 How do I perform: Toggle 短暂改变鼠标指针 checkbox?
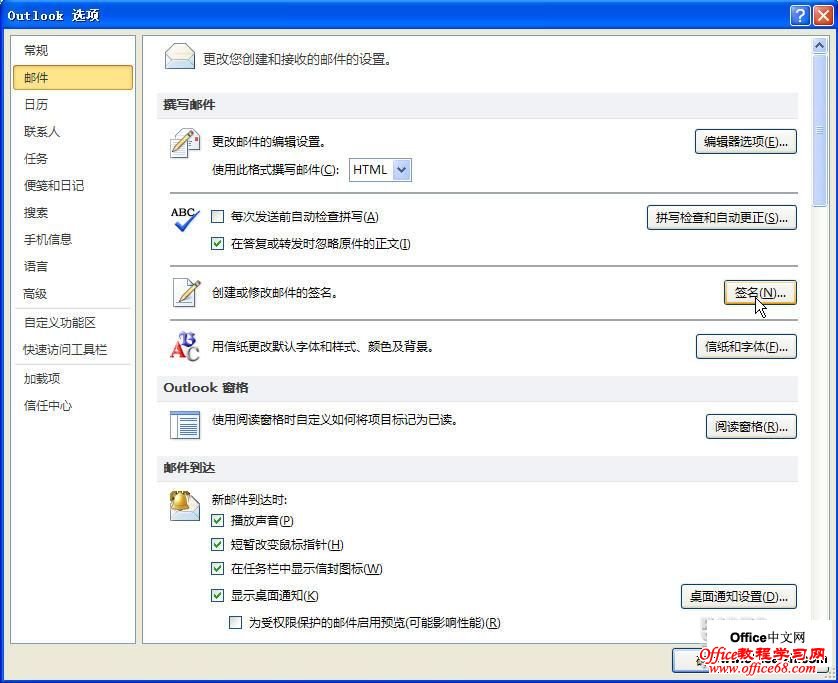click(x=218, y=545)
